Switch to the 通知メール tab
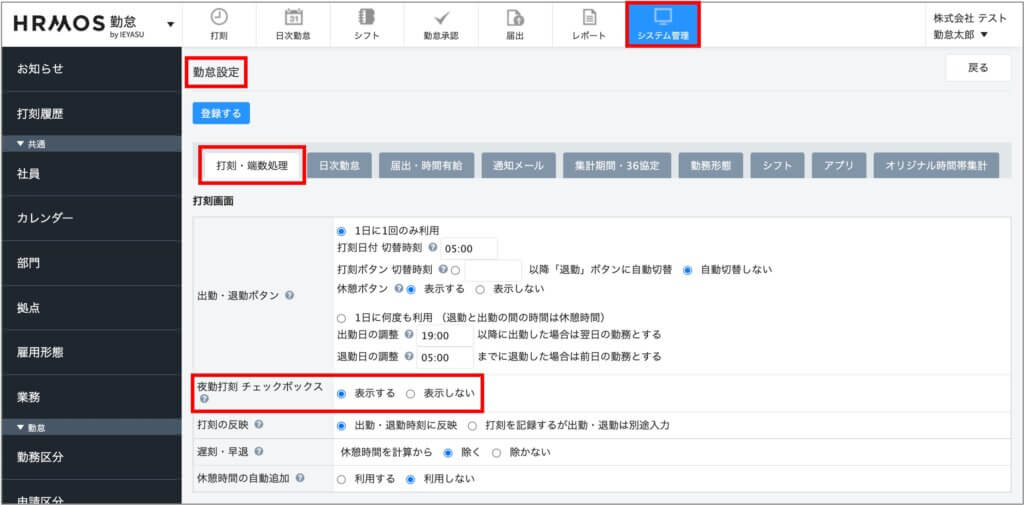The image size is (1024, 505). (517, 166)
